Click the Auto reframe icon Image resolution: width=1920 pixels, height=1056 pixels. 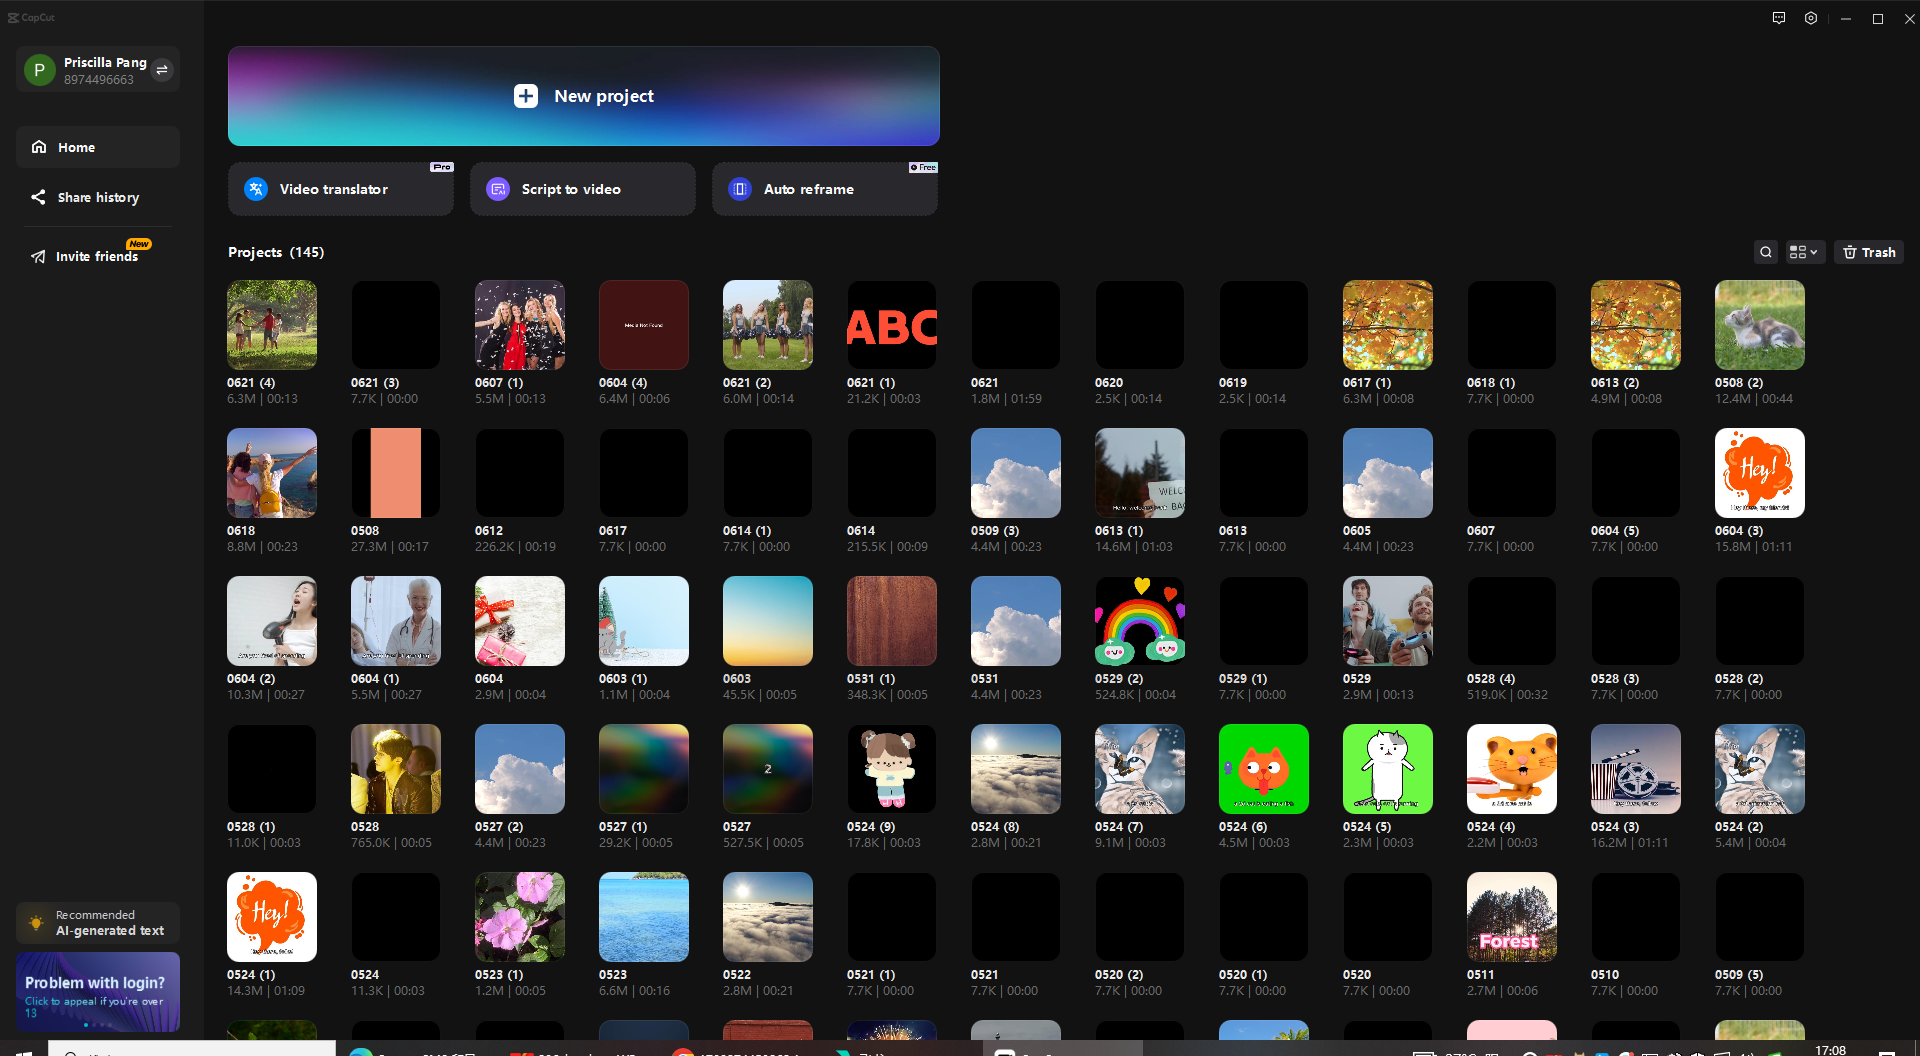(x=740, y=189)
